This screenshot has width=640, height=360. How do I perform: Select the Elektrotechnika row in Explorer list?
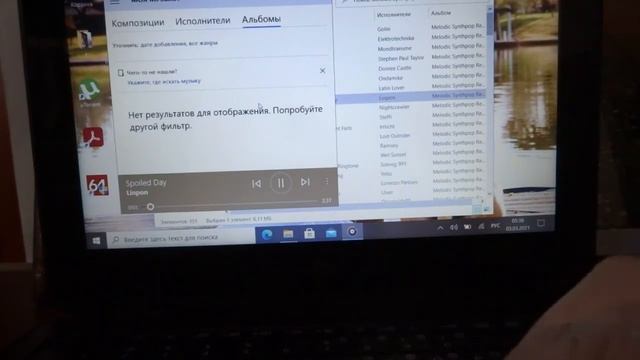396,39
